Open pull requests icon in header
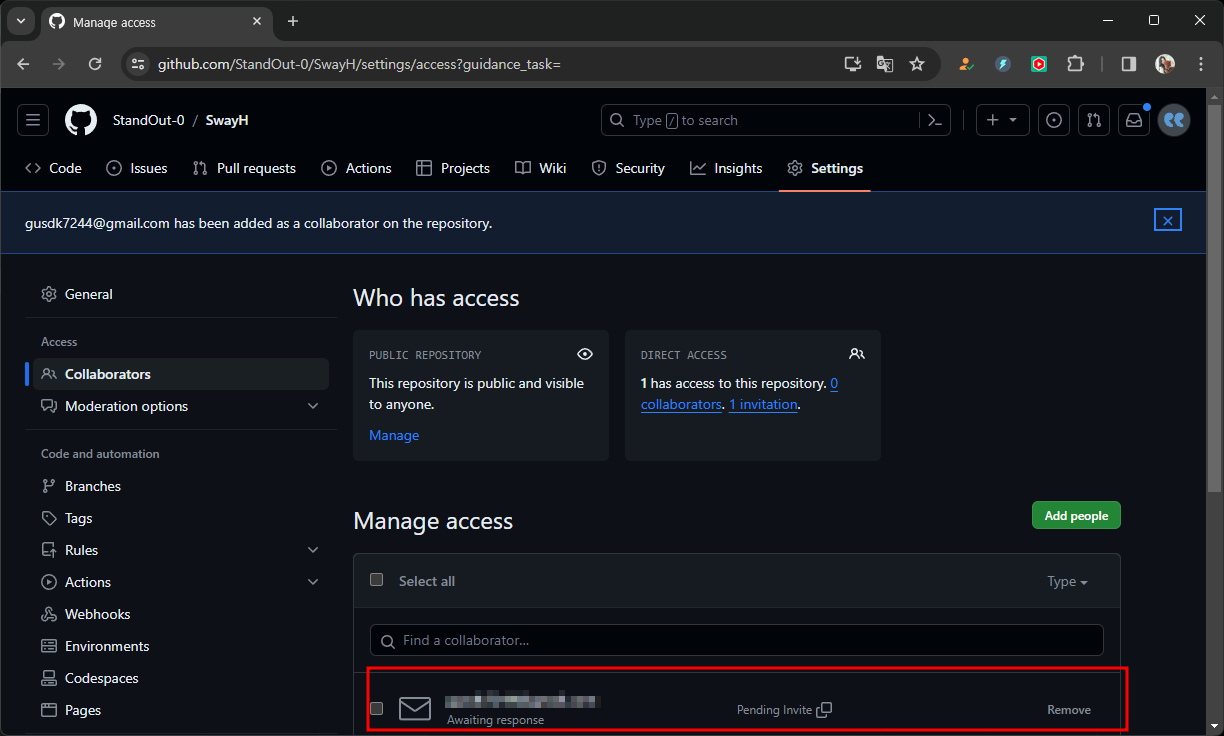Screen dimensions: 1224x736 tap(1094, 120)
